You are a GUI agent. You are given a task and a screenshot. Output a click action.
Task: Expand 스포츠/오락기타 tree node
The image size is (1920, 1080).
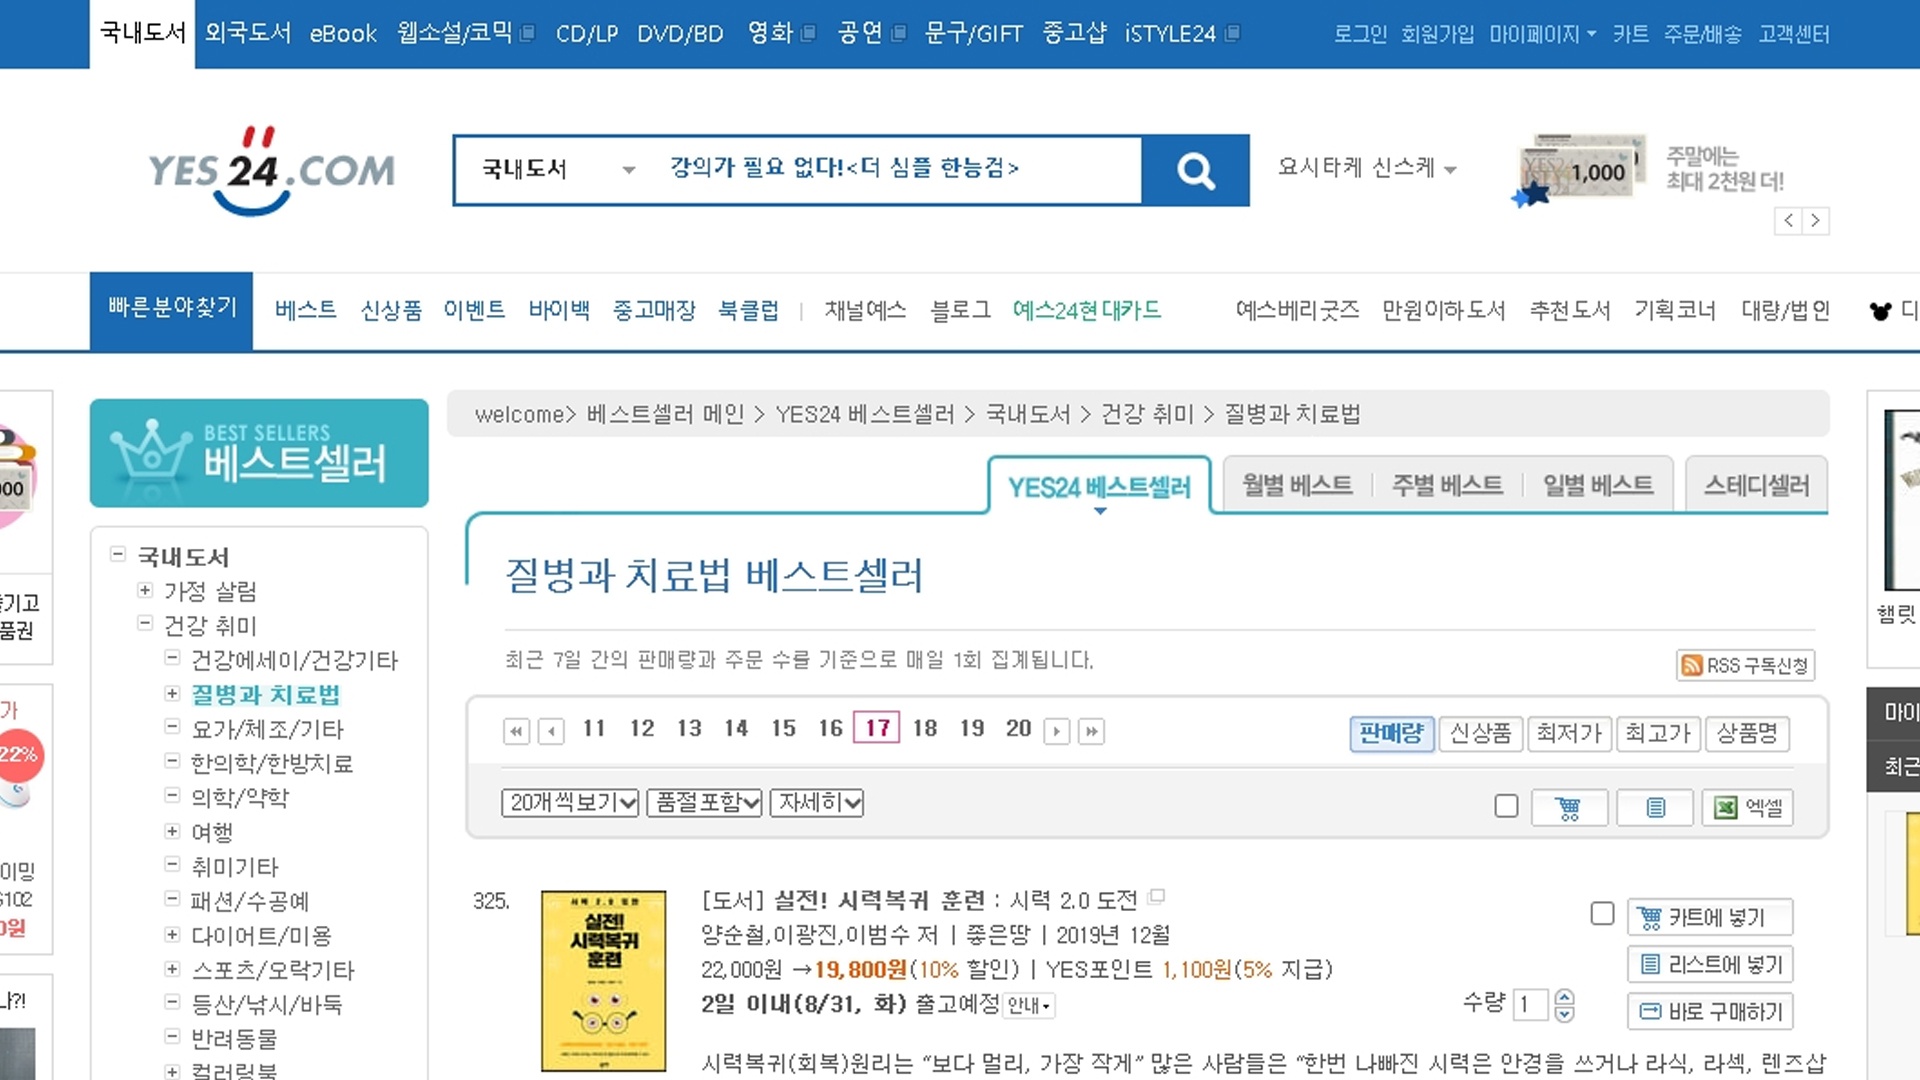172,969
